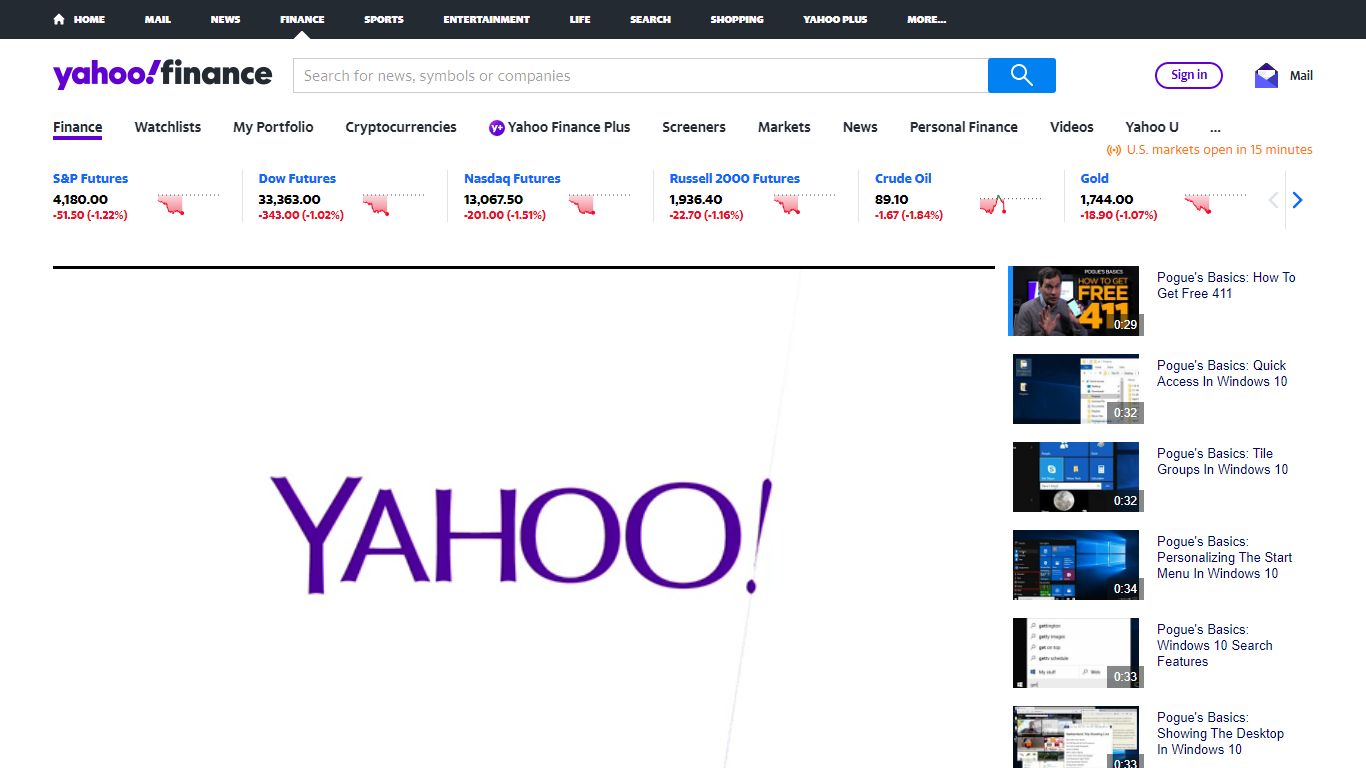
Task: Sign in to Yahoo account
Action: (x=1189, y=75)
